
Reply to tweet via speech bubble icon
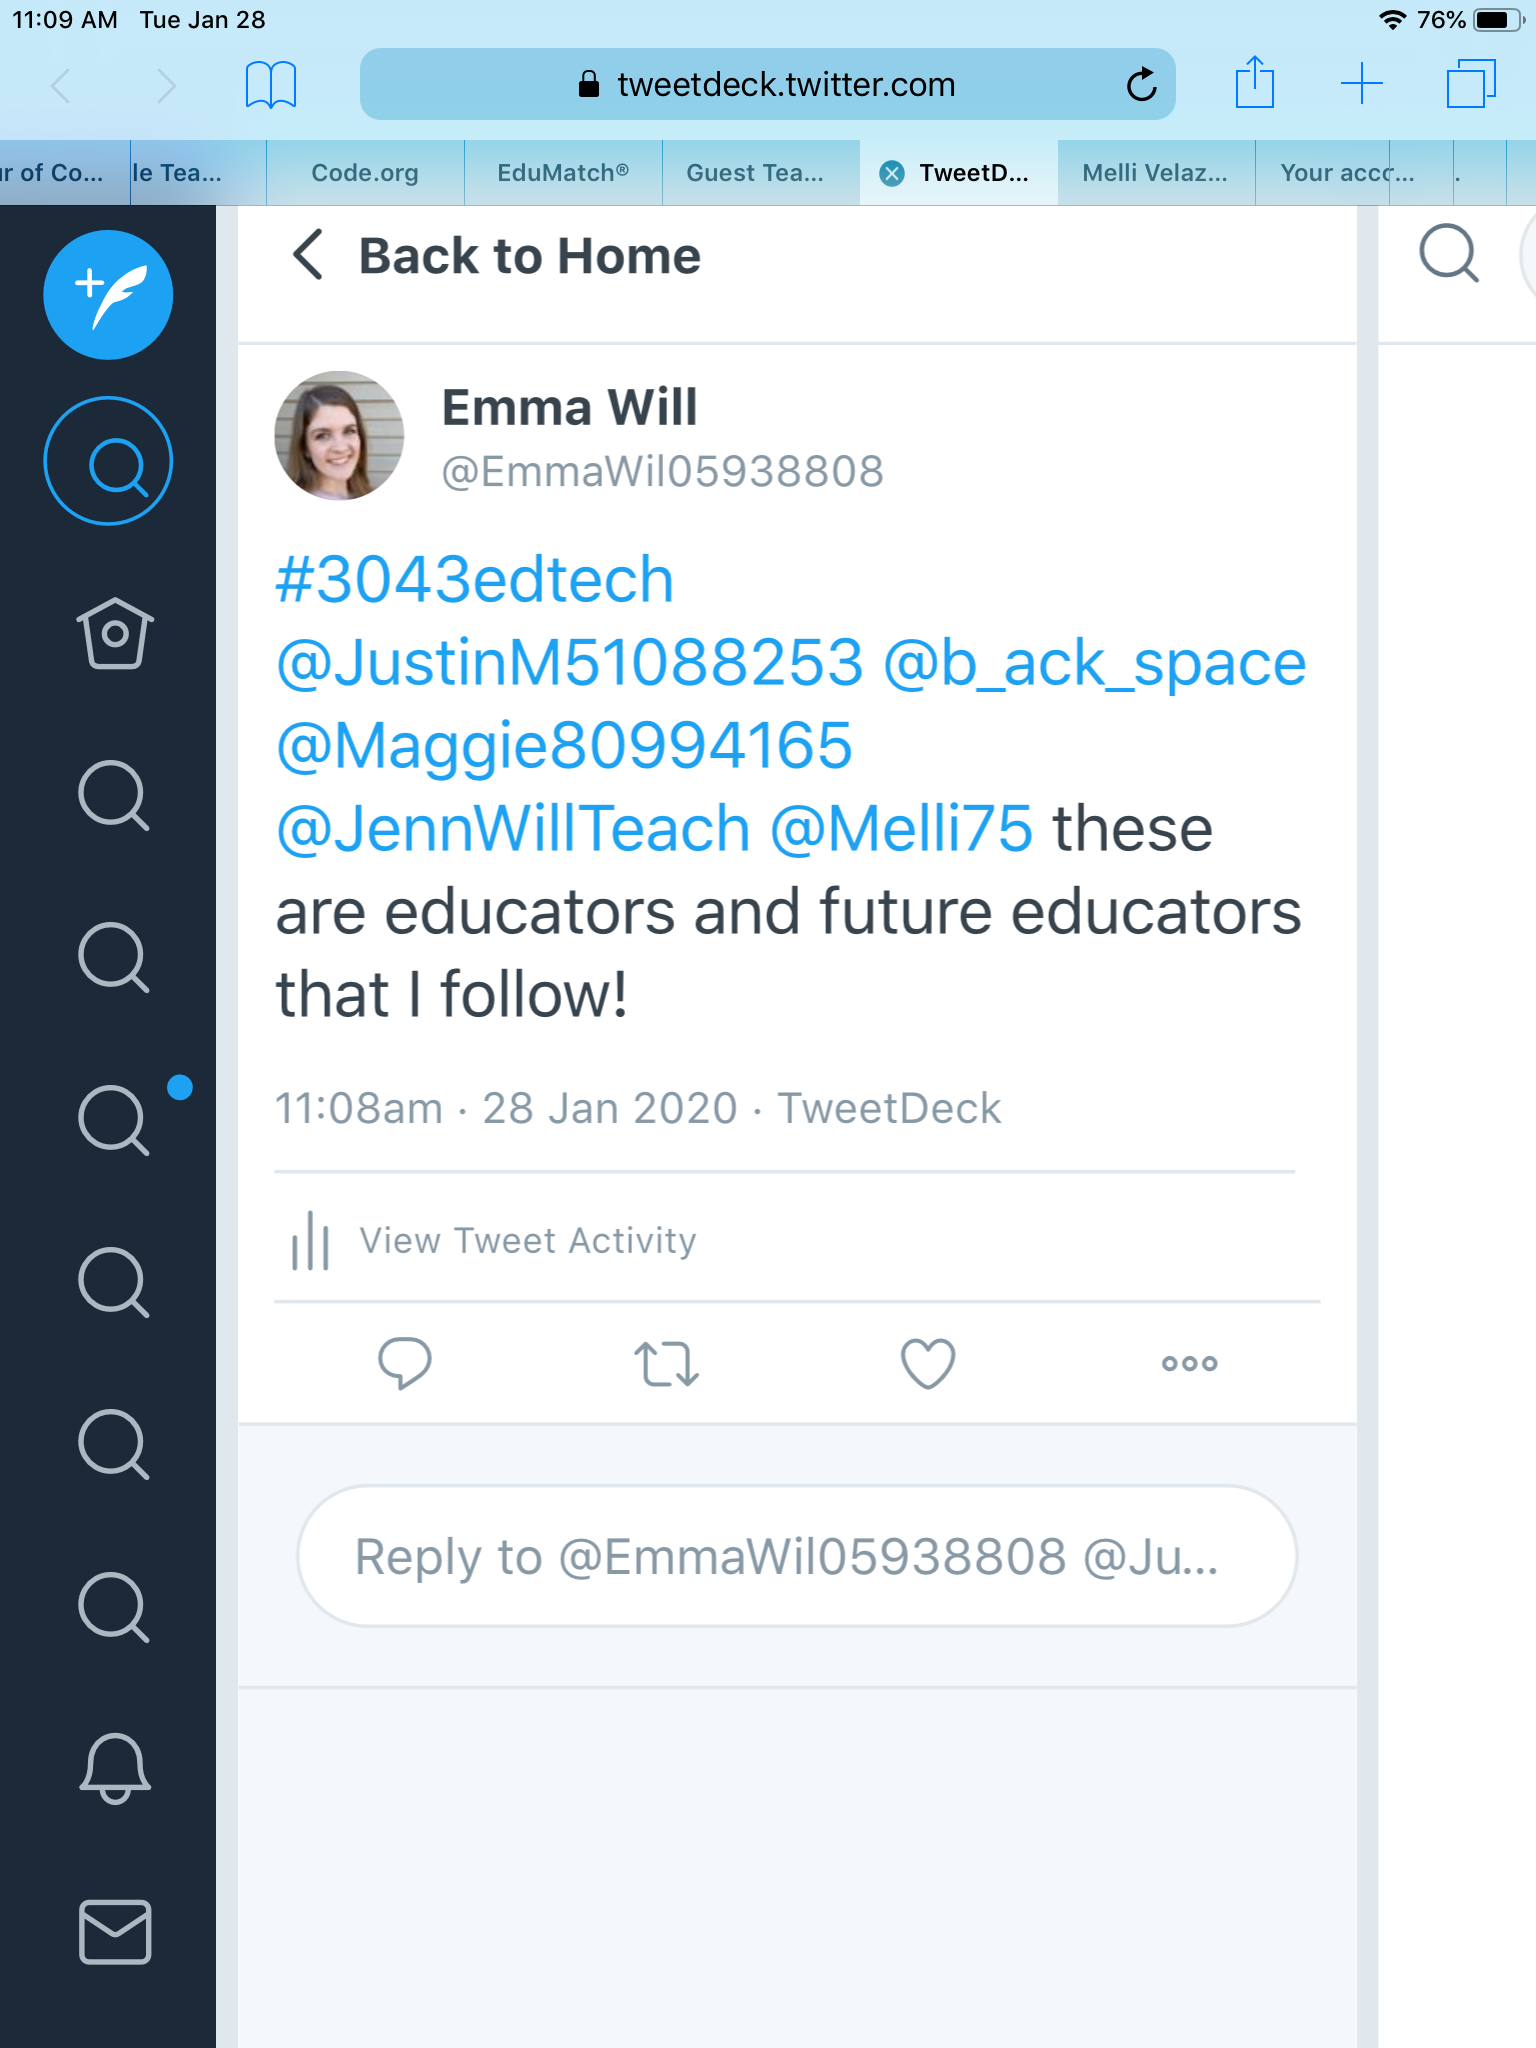pyautogui.click(x=404, y=1363)
